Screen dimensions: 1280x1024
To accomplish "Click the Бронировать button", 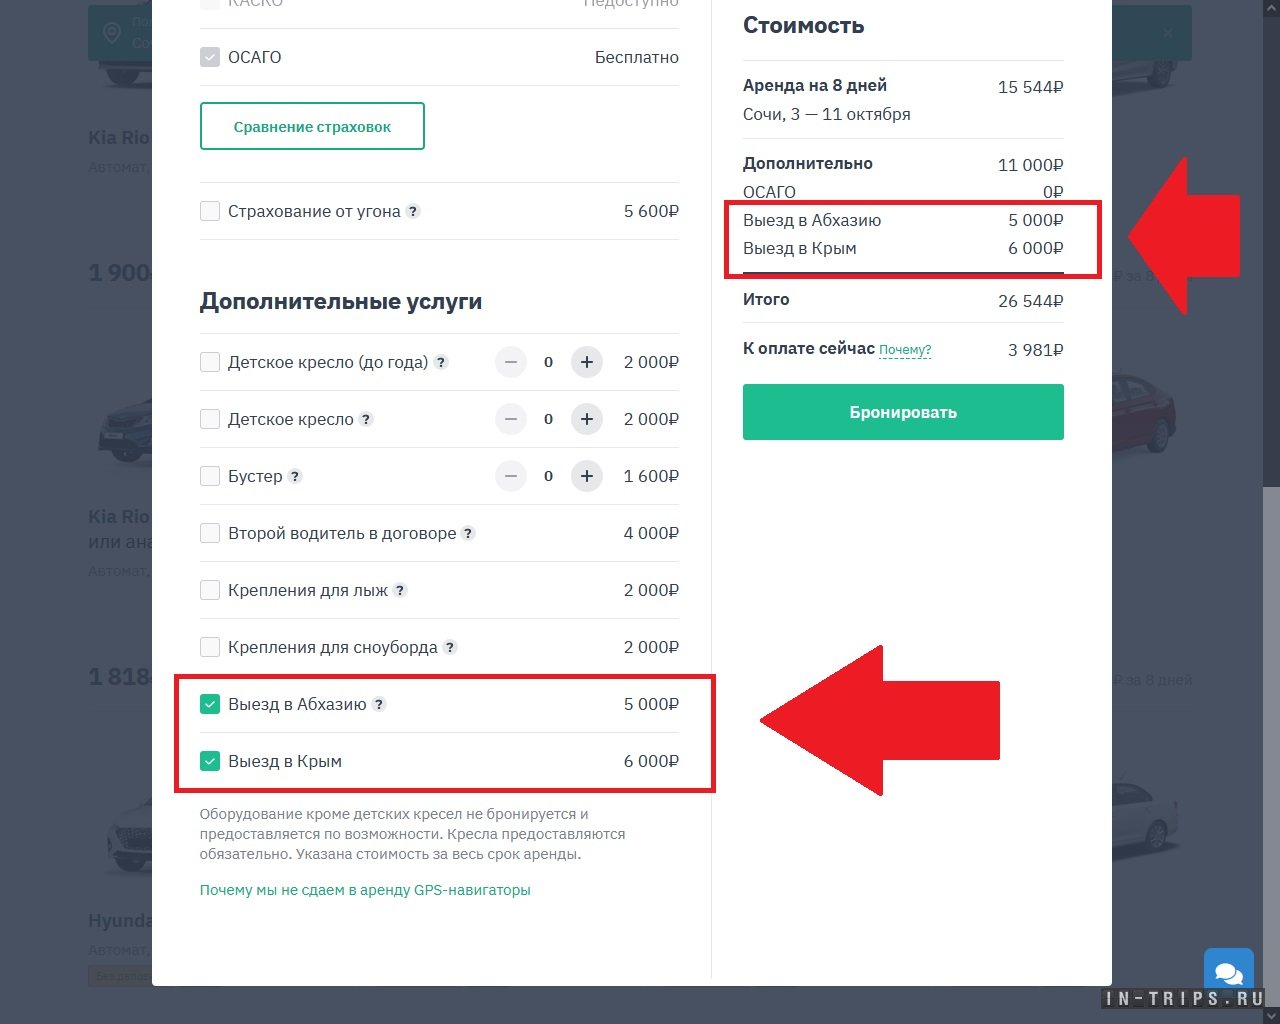I will point(903,412).
